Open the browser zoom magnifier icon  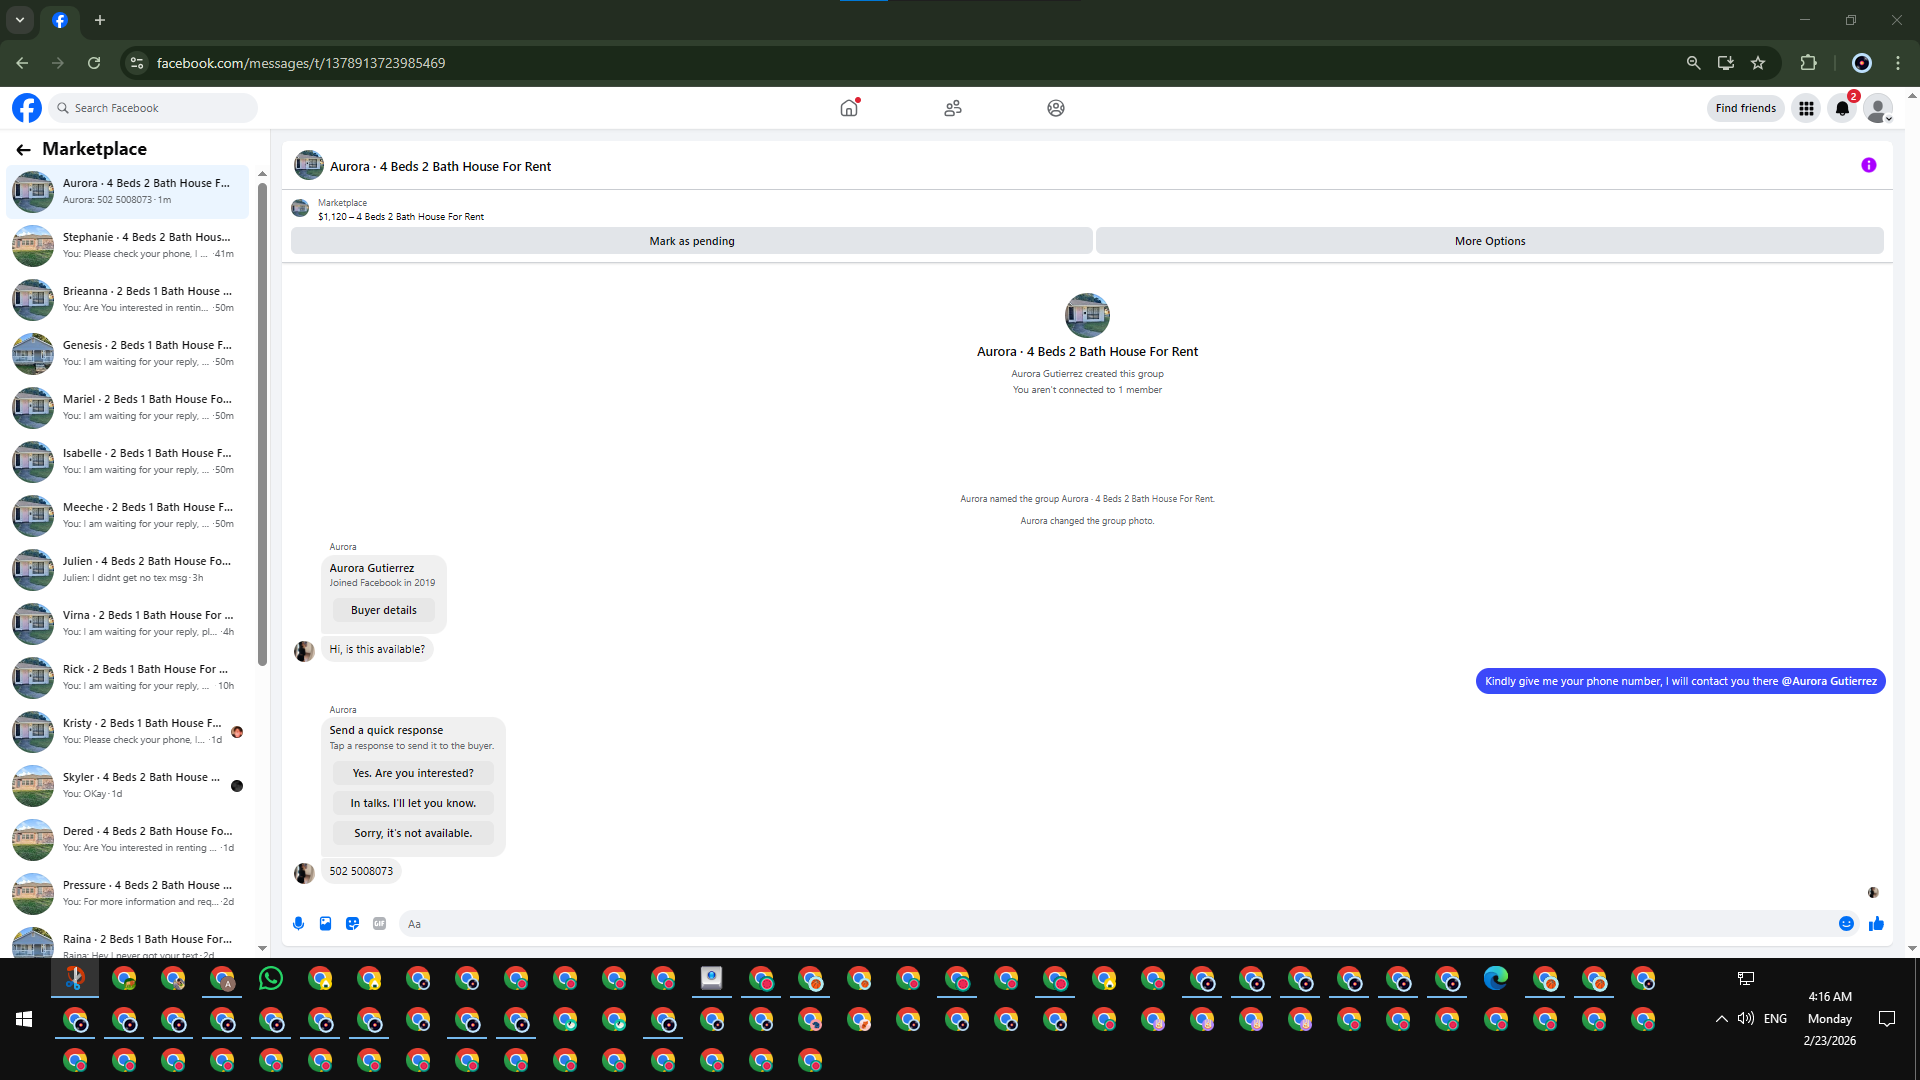[x=1693, y=63]
